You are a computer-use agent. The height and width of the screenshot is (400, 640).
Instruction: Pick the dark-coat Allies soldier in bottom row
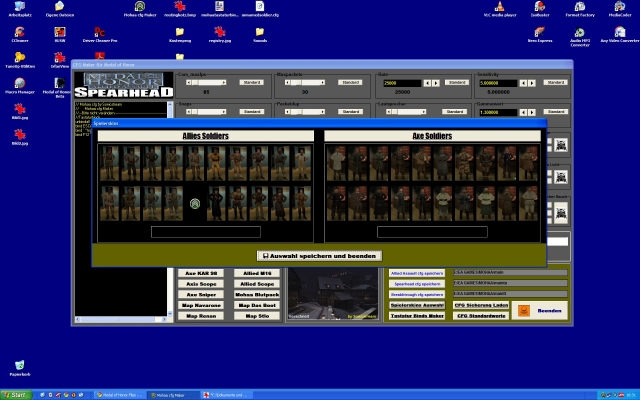click(216, 203)
